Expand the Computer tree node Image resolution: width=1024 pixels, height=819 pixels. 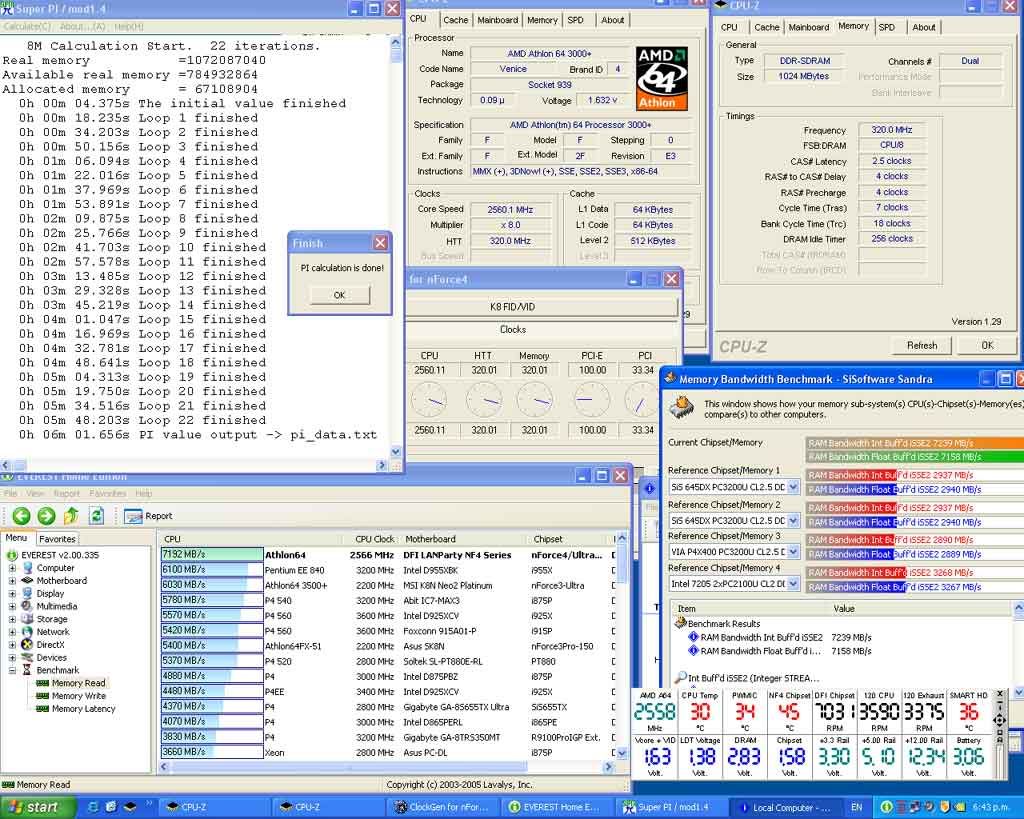coord(13,568)
